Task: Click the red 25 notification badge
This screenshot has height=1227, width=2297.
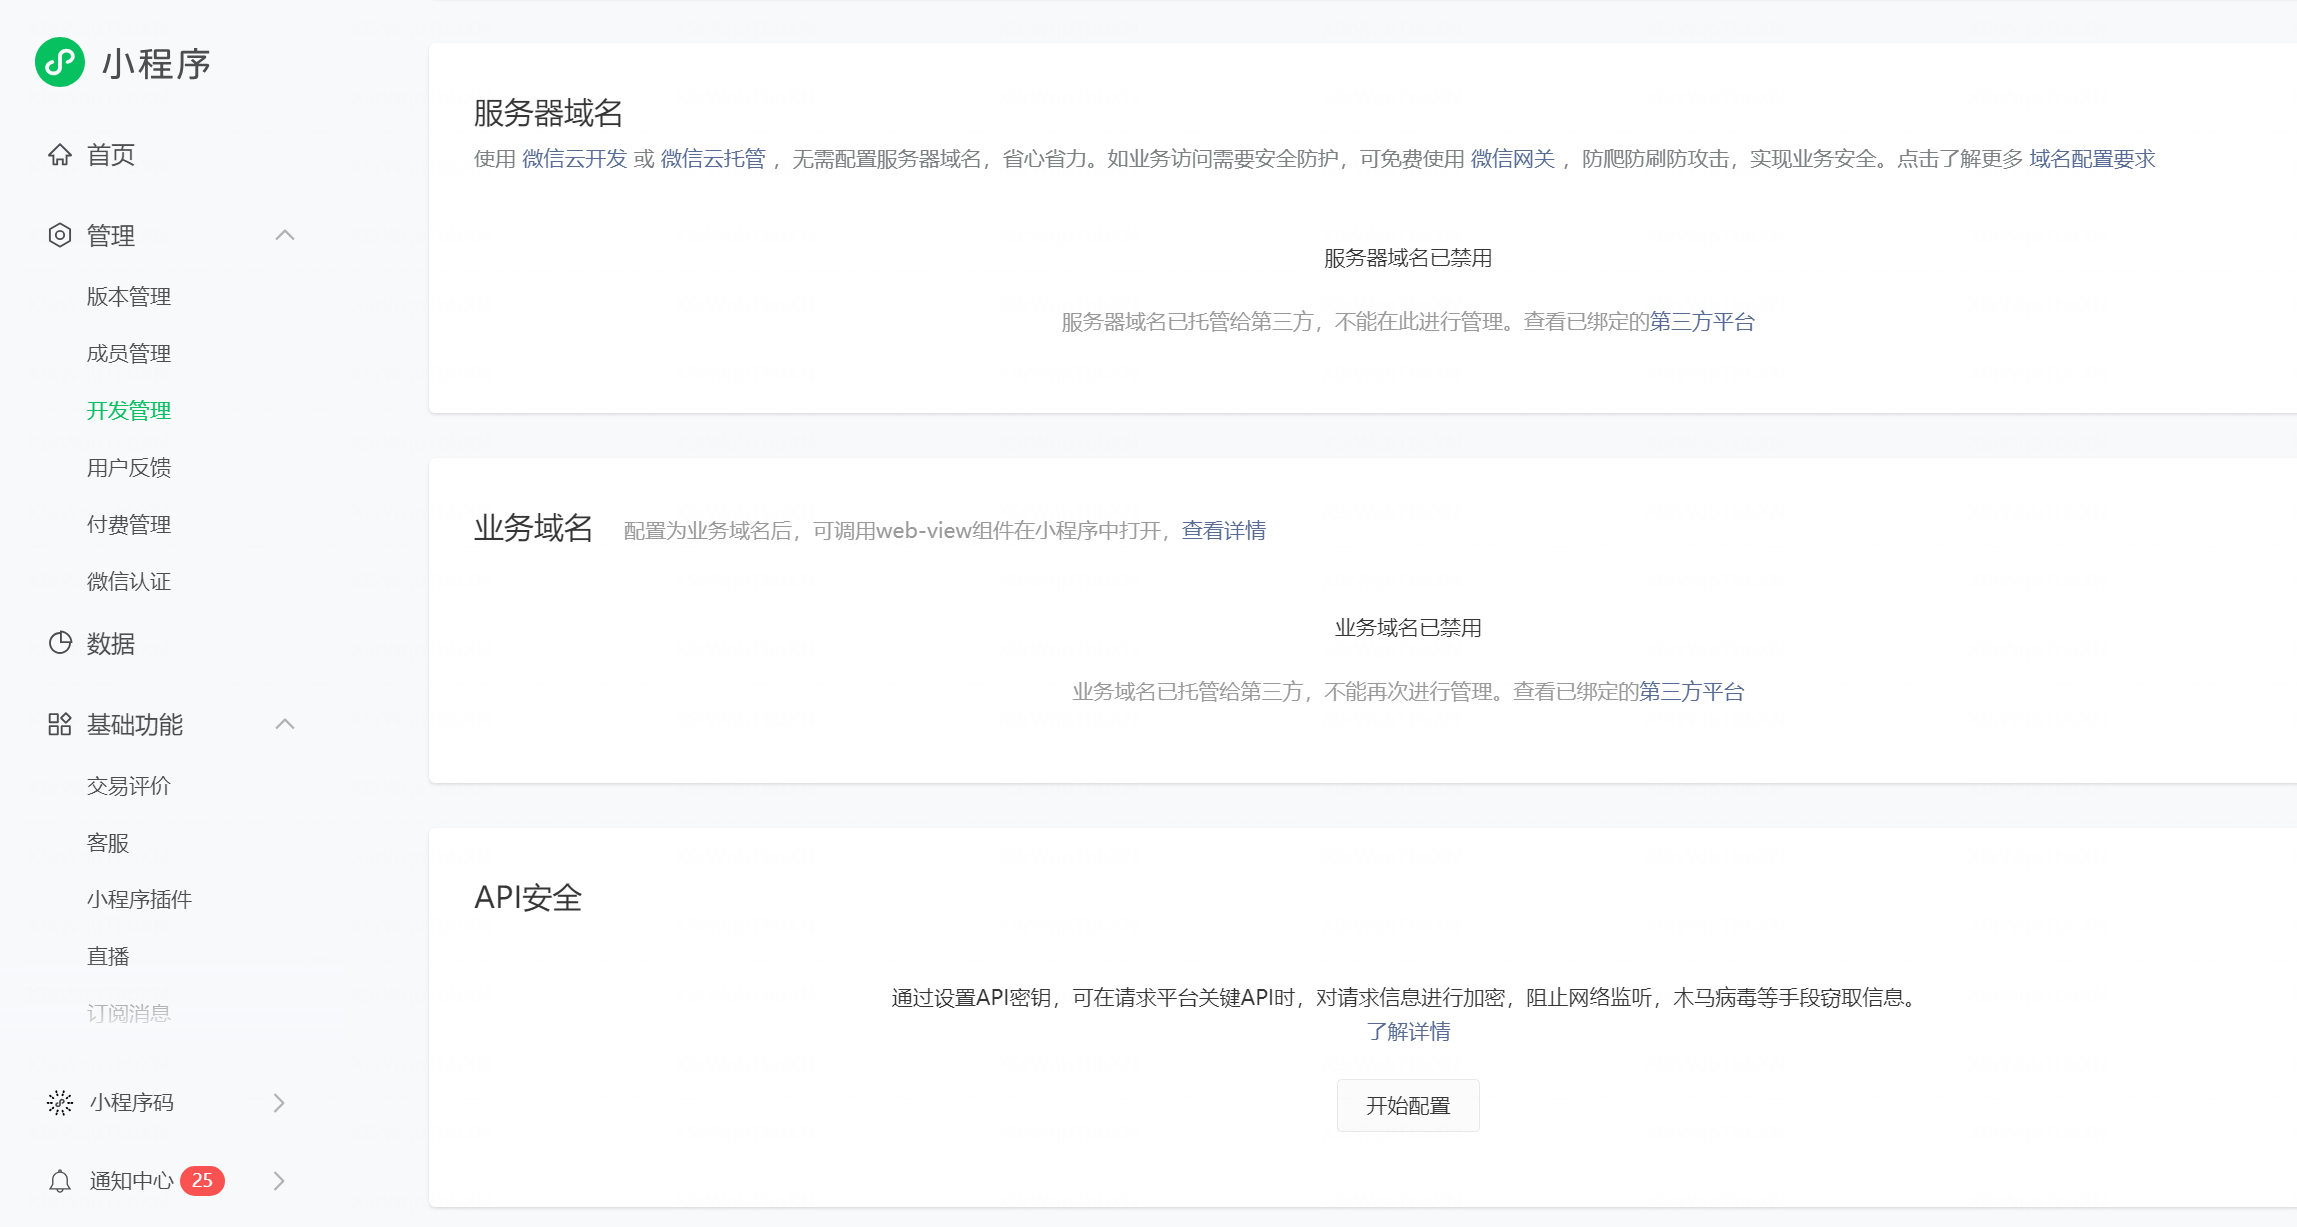Action: point(202,1181)
